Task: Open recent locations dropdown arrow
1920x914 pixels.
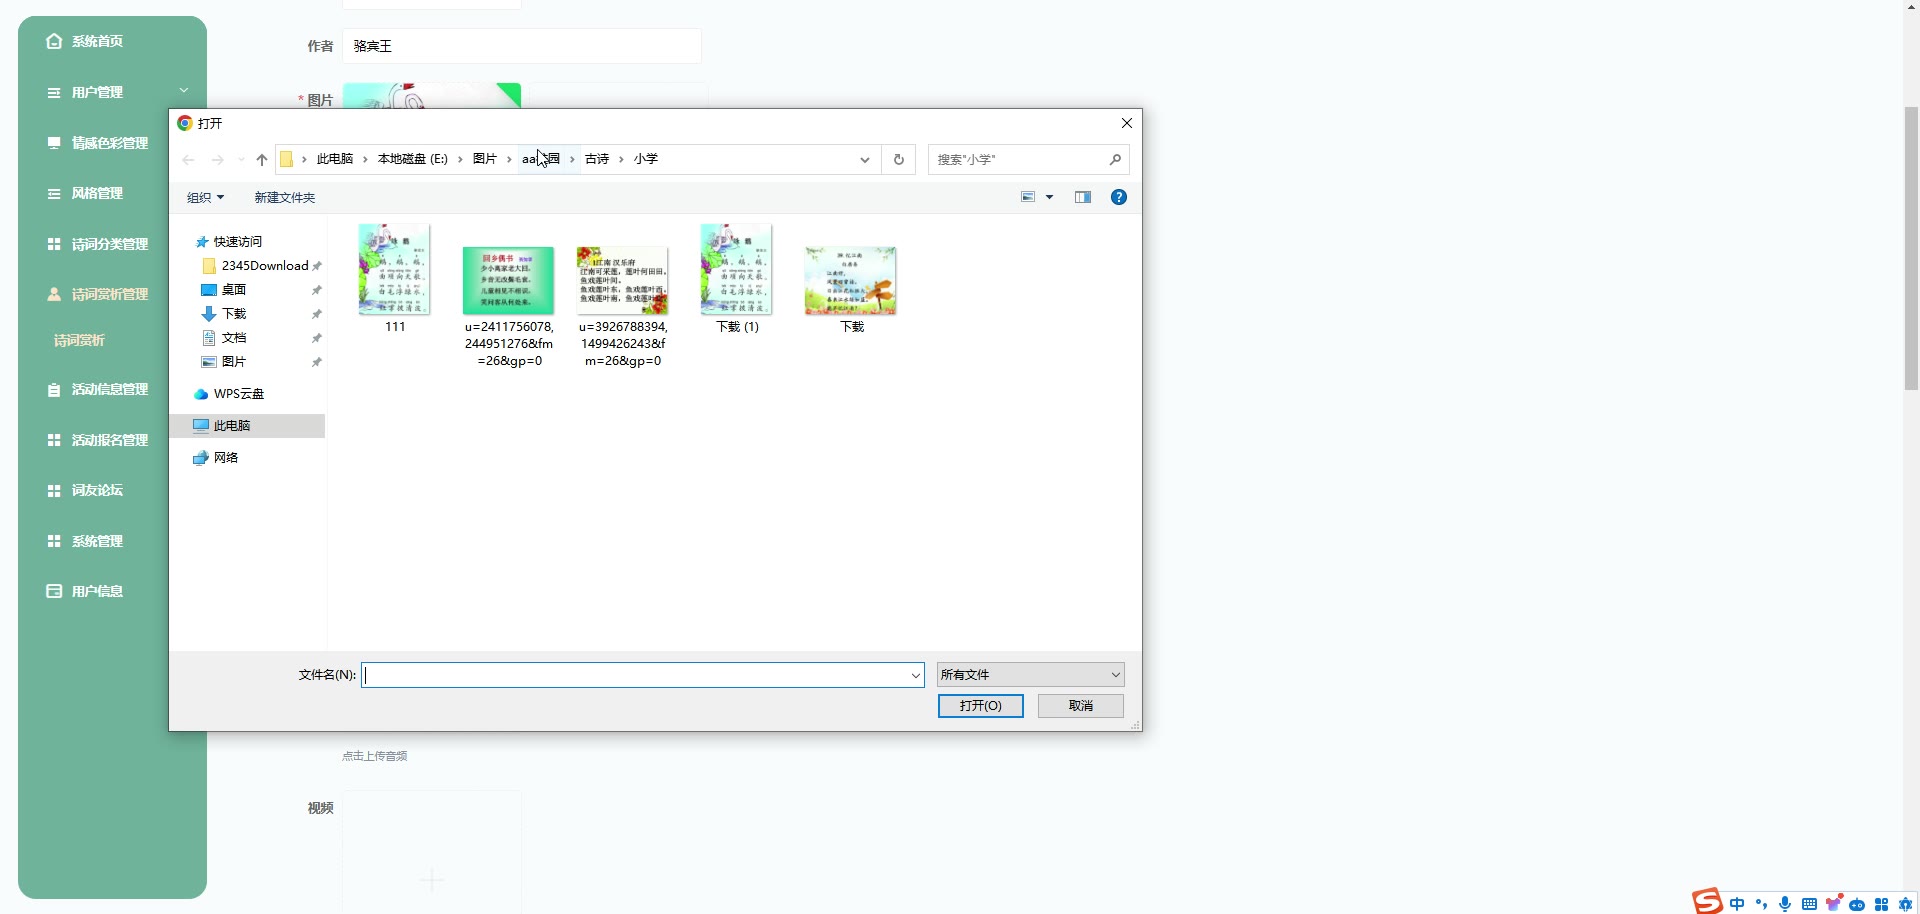Action: click(x=241, y=160)
